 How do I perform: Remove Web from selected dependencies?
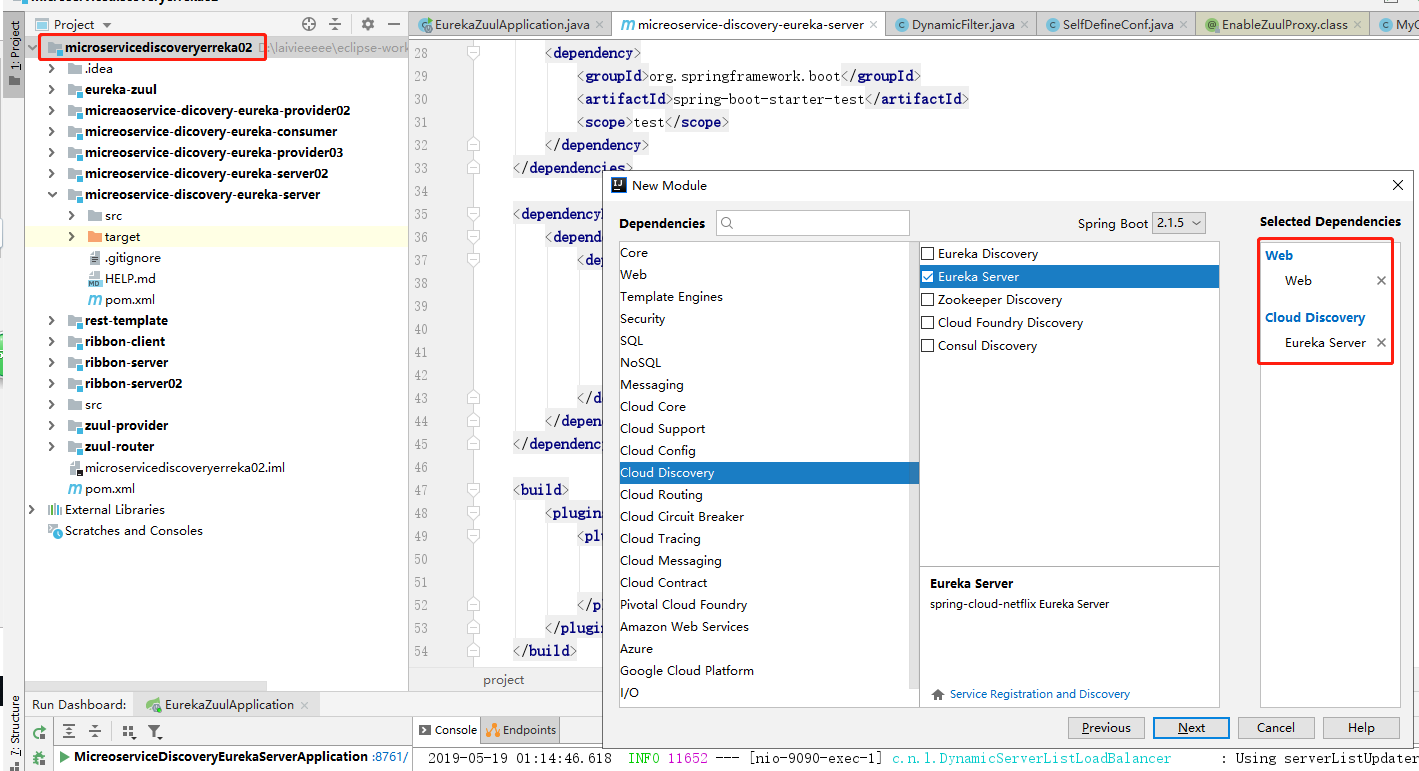point(1381,281)
